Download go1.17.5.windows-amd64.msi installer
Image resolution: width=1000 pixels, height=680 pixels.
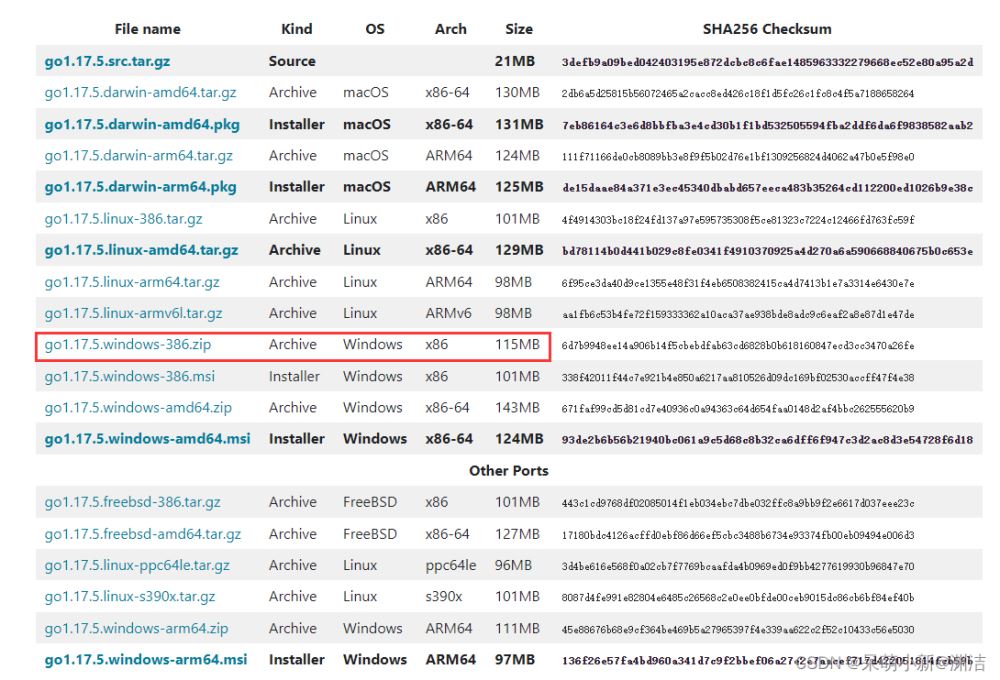point(147,439)
